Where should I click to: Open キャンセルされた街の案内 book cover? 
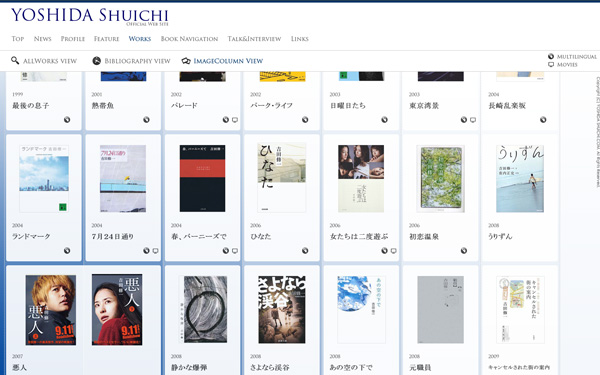(520, 309)
